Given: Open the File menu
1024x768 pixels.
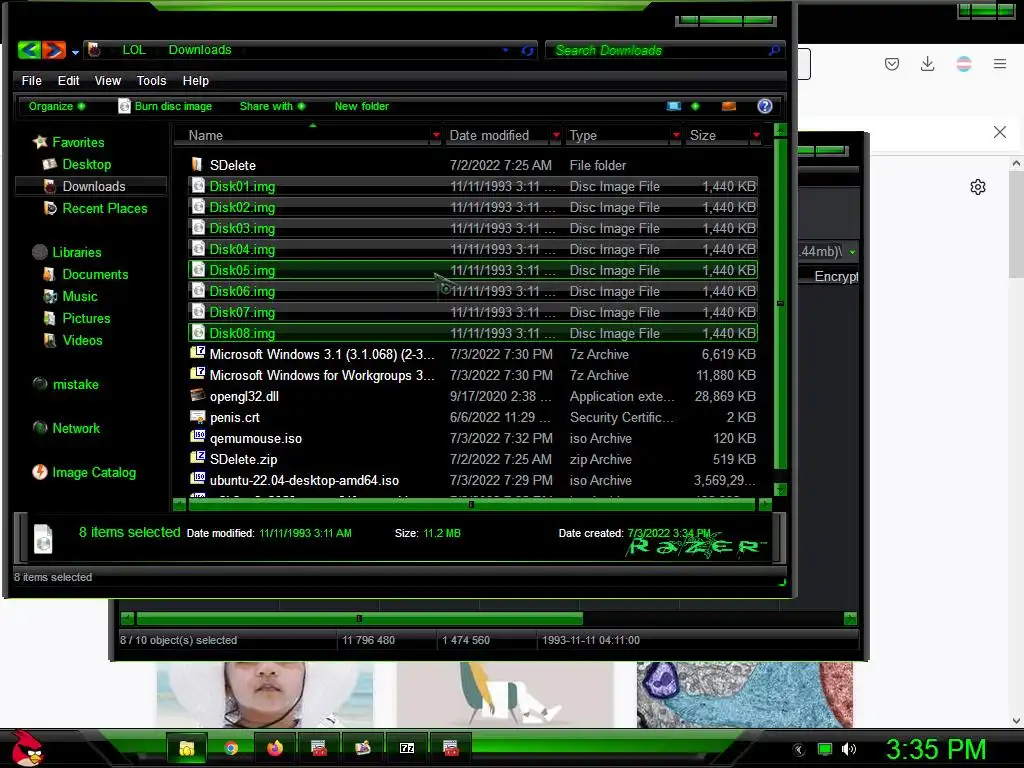Looking at the screenshot, I should [x=31, y=80].
